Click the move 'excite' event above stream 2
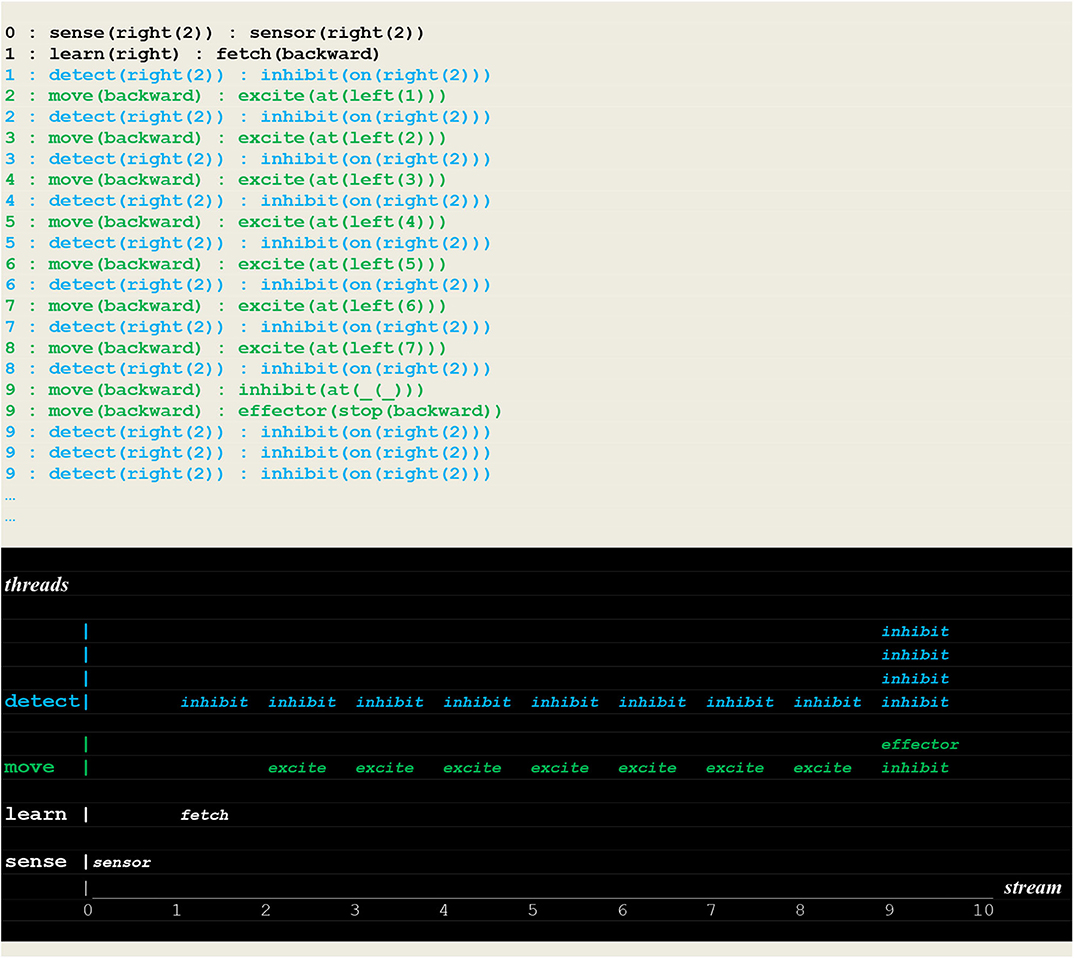This screenshot has height=958, width=1074. click(297, 768)
